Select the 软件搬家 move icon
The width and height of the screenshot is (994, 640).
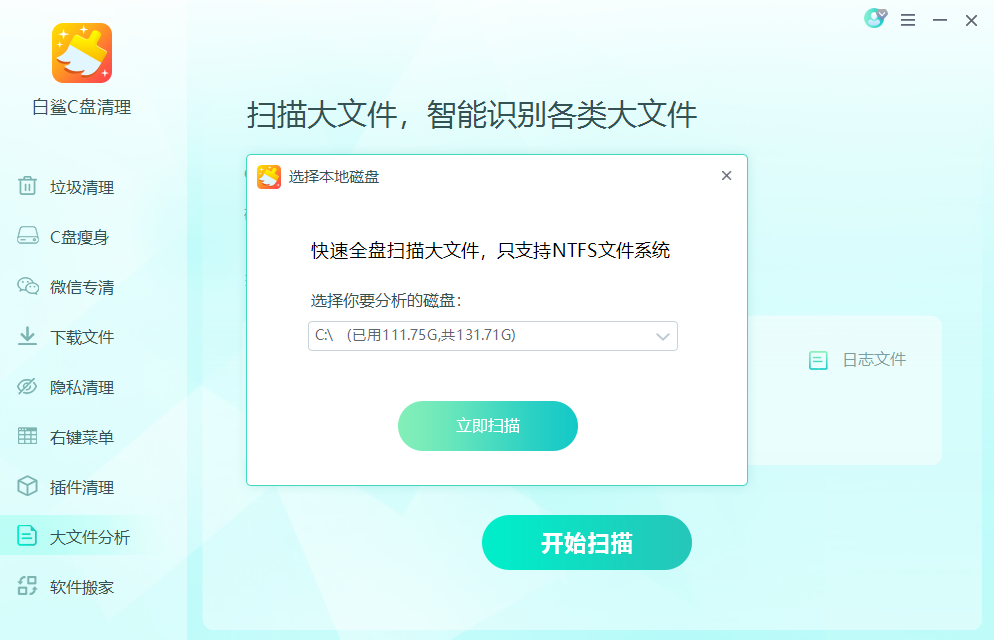(x=27, y=586)
